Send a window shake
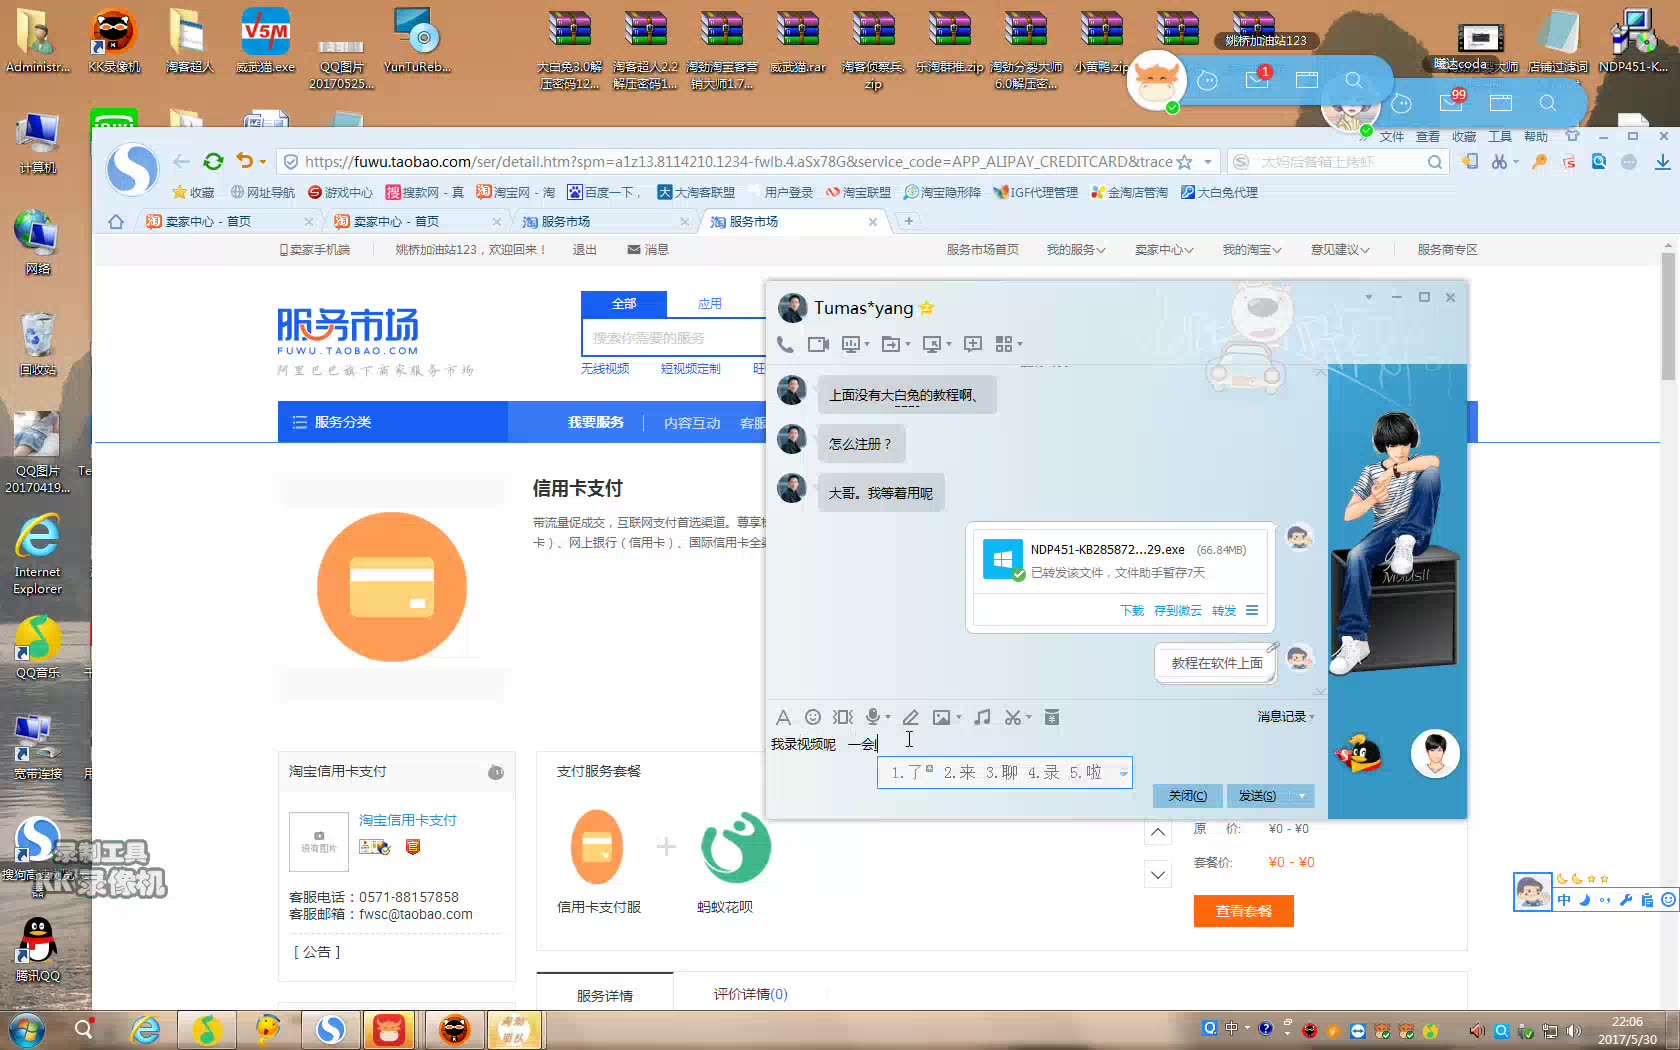This screenshot has width=1680, height=1050. 843,717
